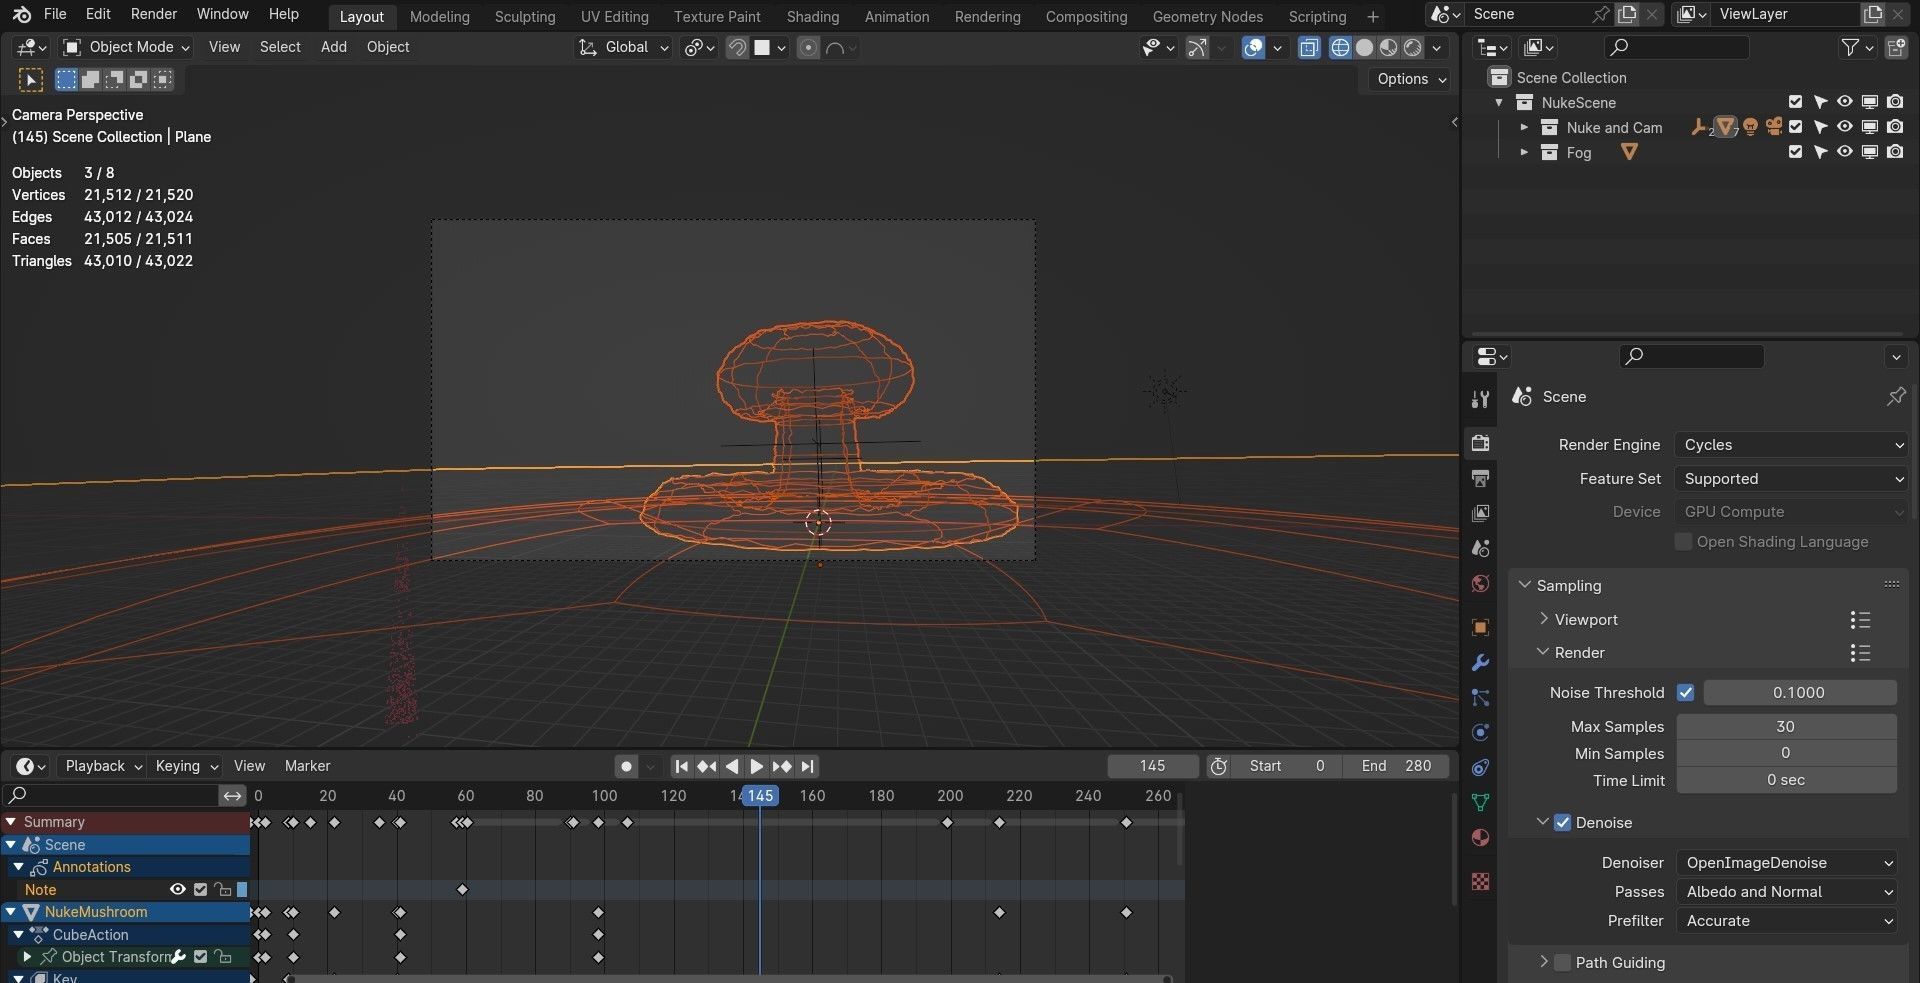Exclude Nuke and Cam collection checkbox

pyautogui.click(x=1795, y=127)
